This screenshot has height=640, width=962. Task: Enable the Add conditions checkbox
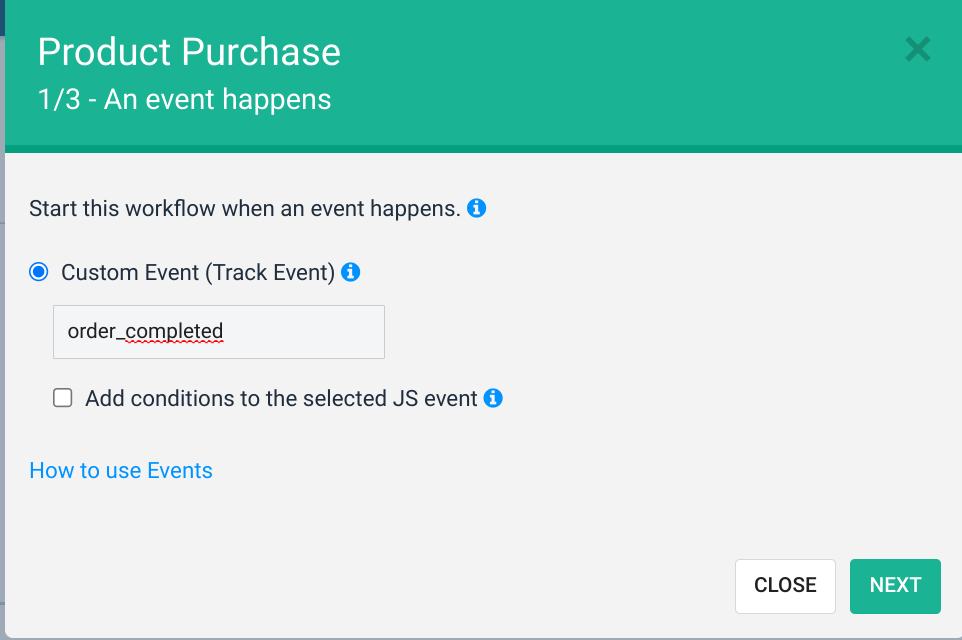point(63,398)
